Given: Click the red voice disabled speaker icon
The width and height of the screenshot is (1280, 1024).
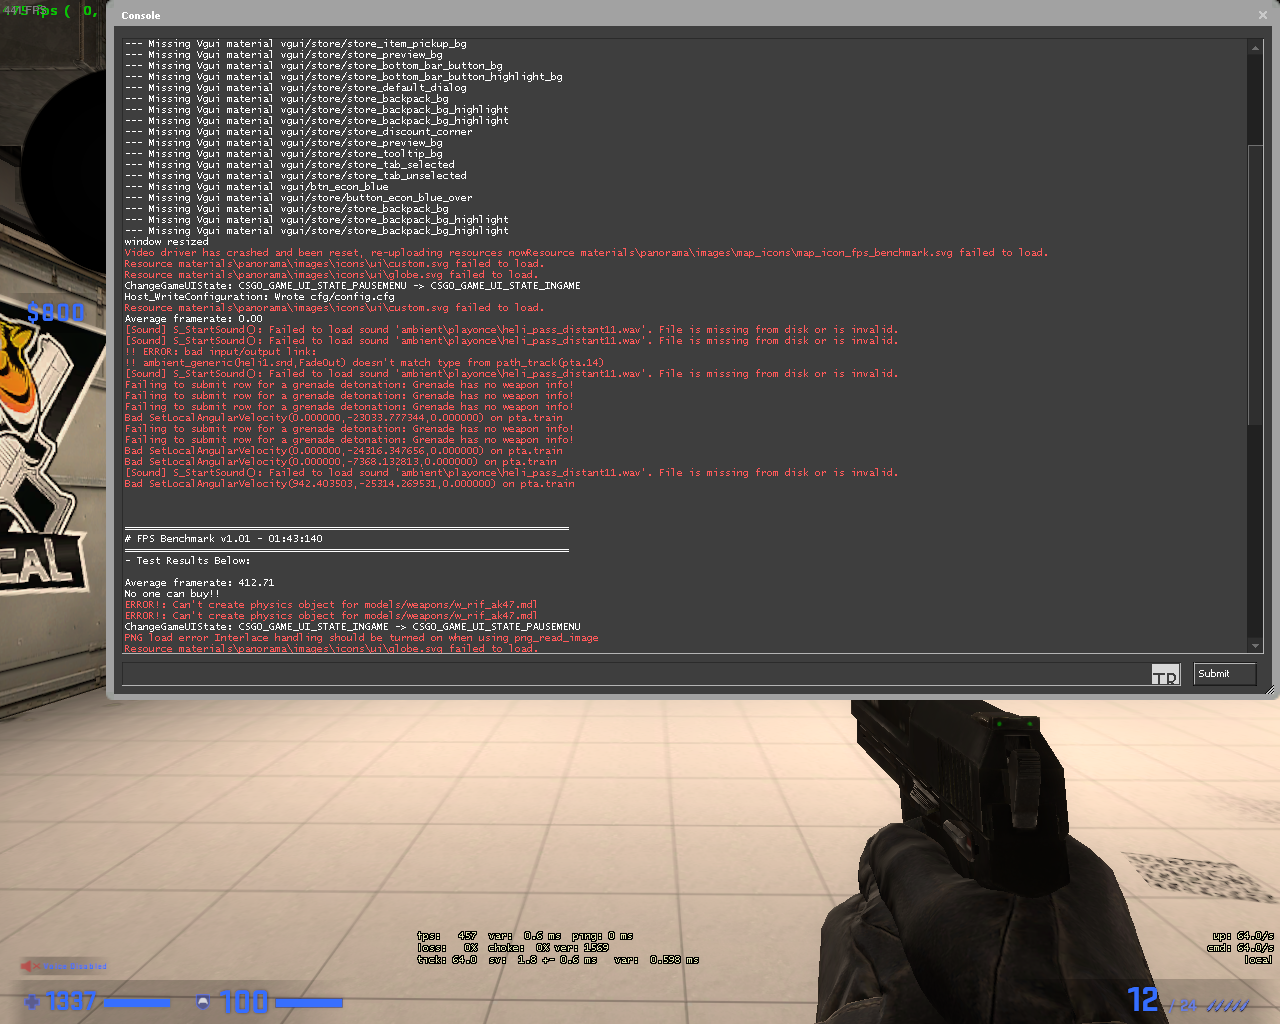Looking at the screenshot, I should coord(30,966).
